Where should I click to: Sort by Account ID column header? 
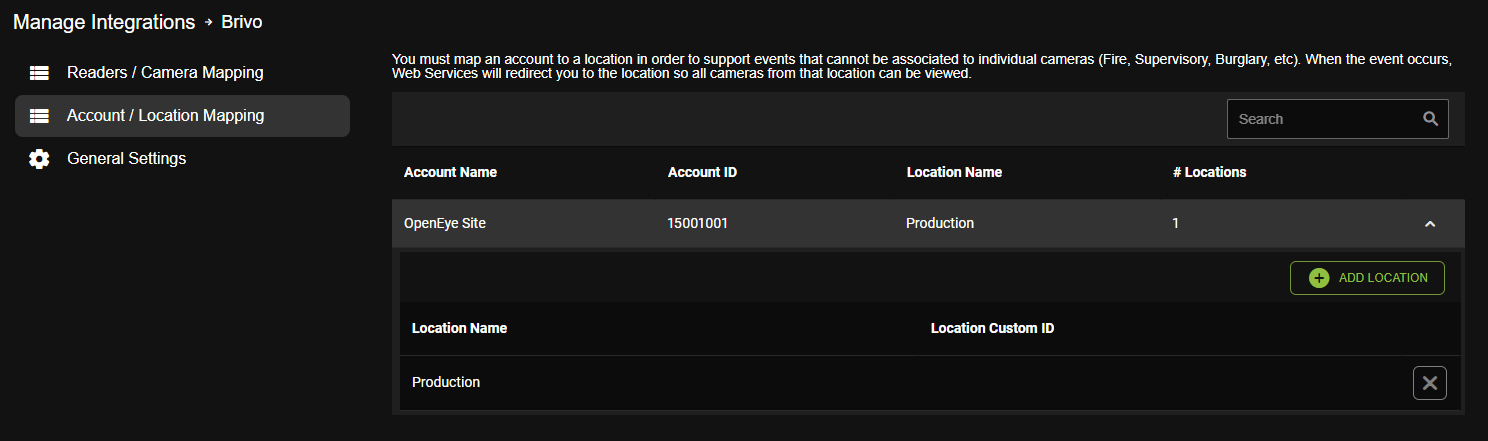point(702,172)
